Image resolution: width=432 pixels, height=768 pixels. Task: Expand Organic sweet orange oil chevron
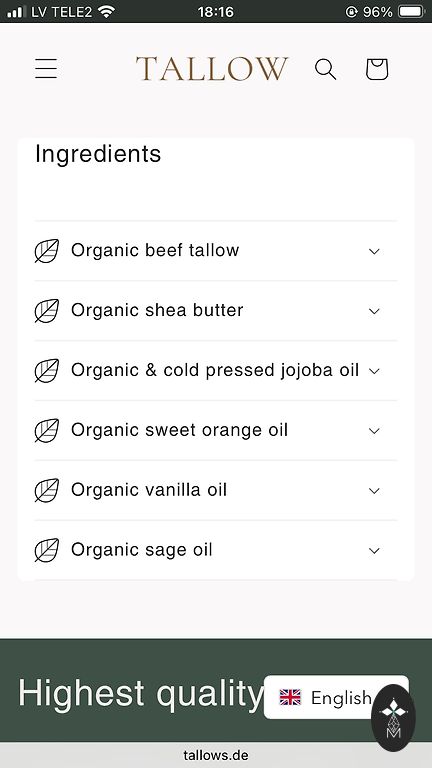(374, 431)
